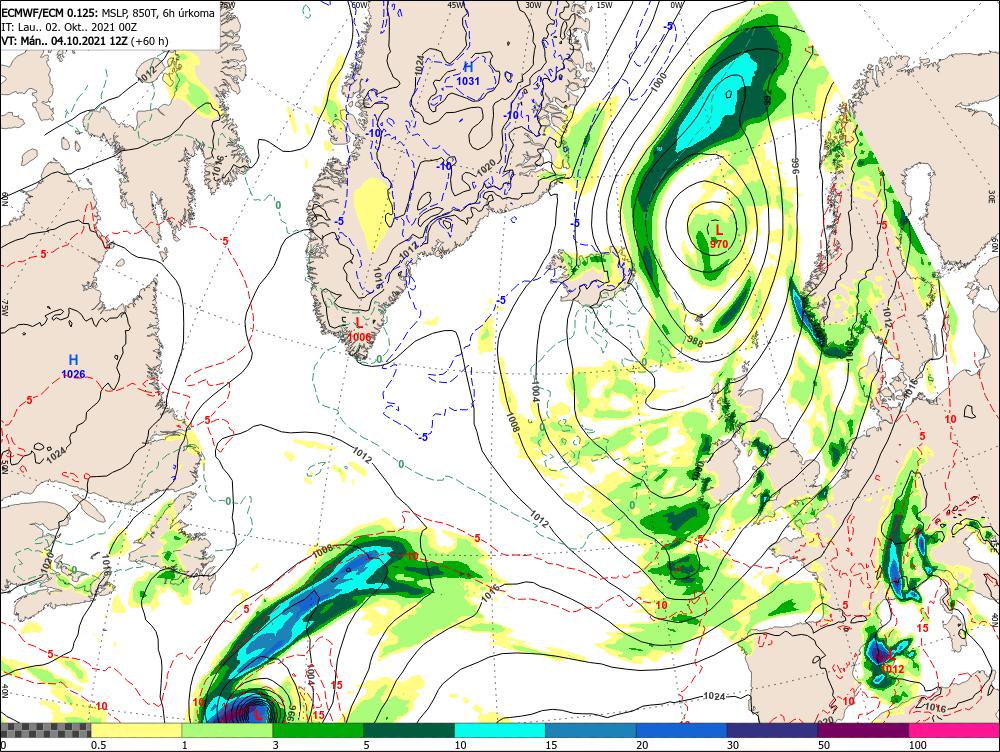
Task: Click the checkered grey 0–0.5 legend swatch
Action: coord(46,730)
